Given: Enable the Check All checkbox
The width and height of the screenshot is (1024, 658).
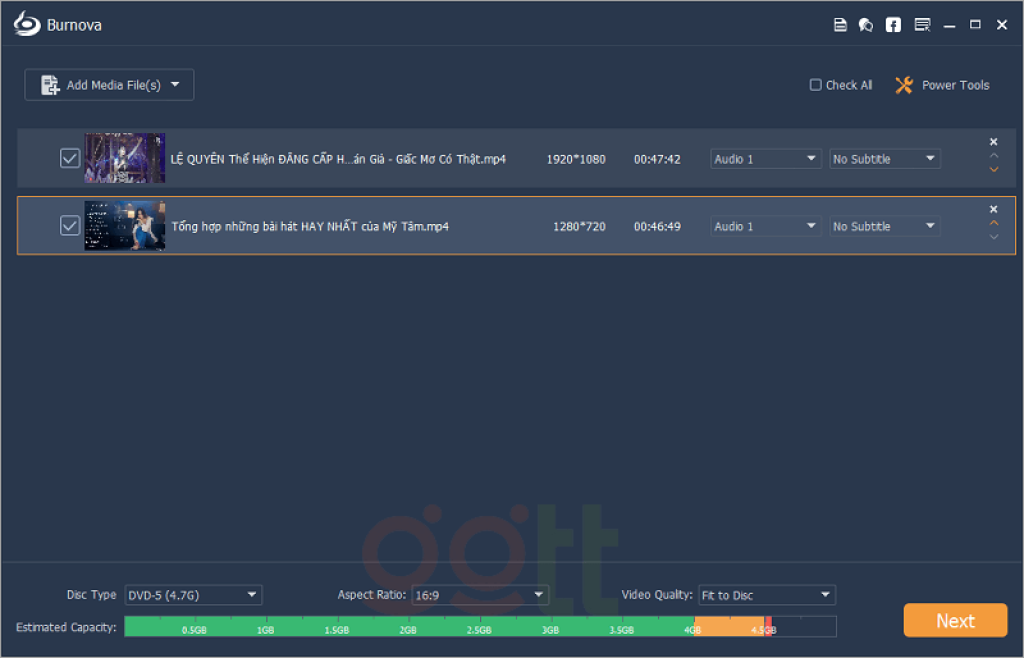Looking at the screenshot, I should pos(816,85).
